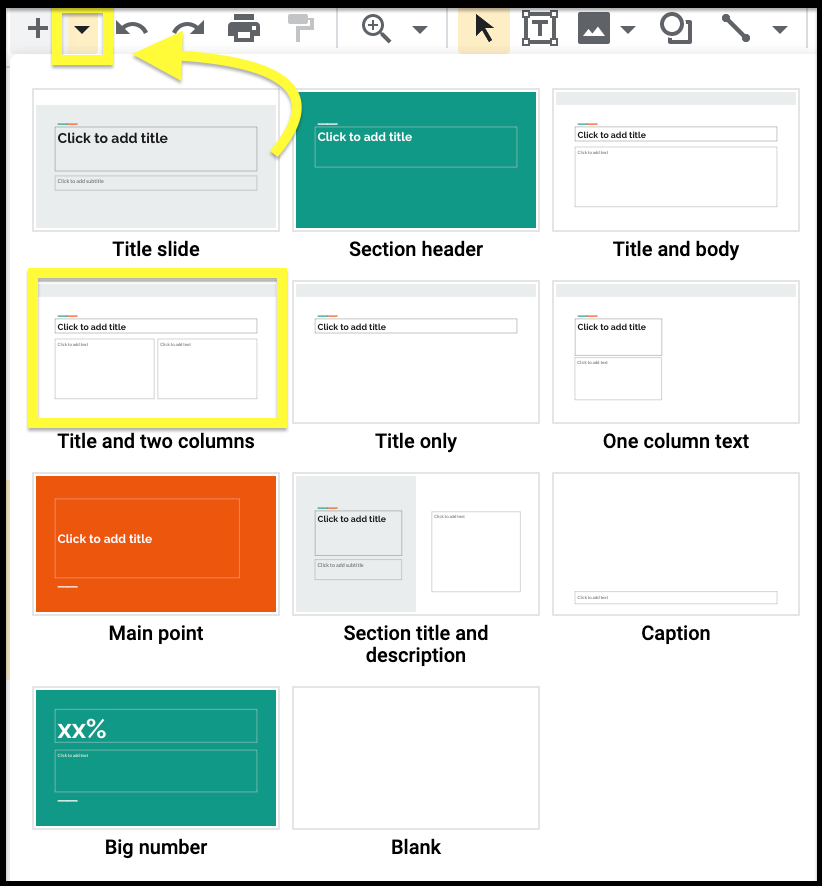Image resolution: width=822 pixels, height=886 pixels.
Task: Choose the Blank layout thumbnail
Action: click(416, 758)
